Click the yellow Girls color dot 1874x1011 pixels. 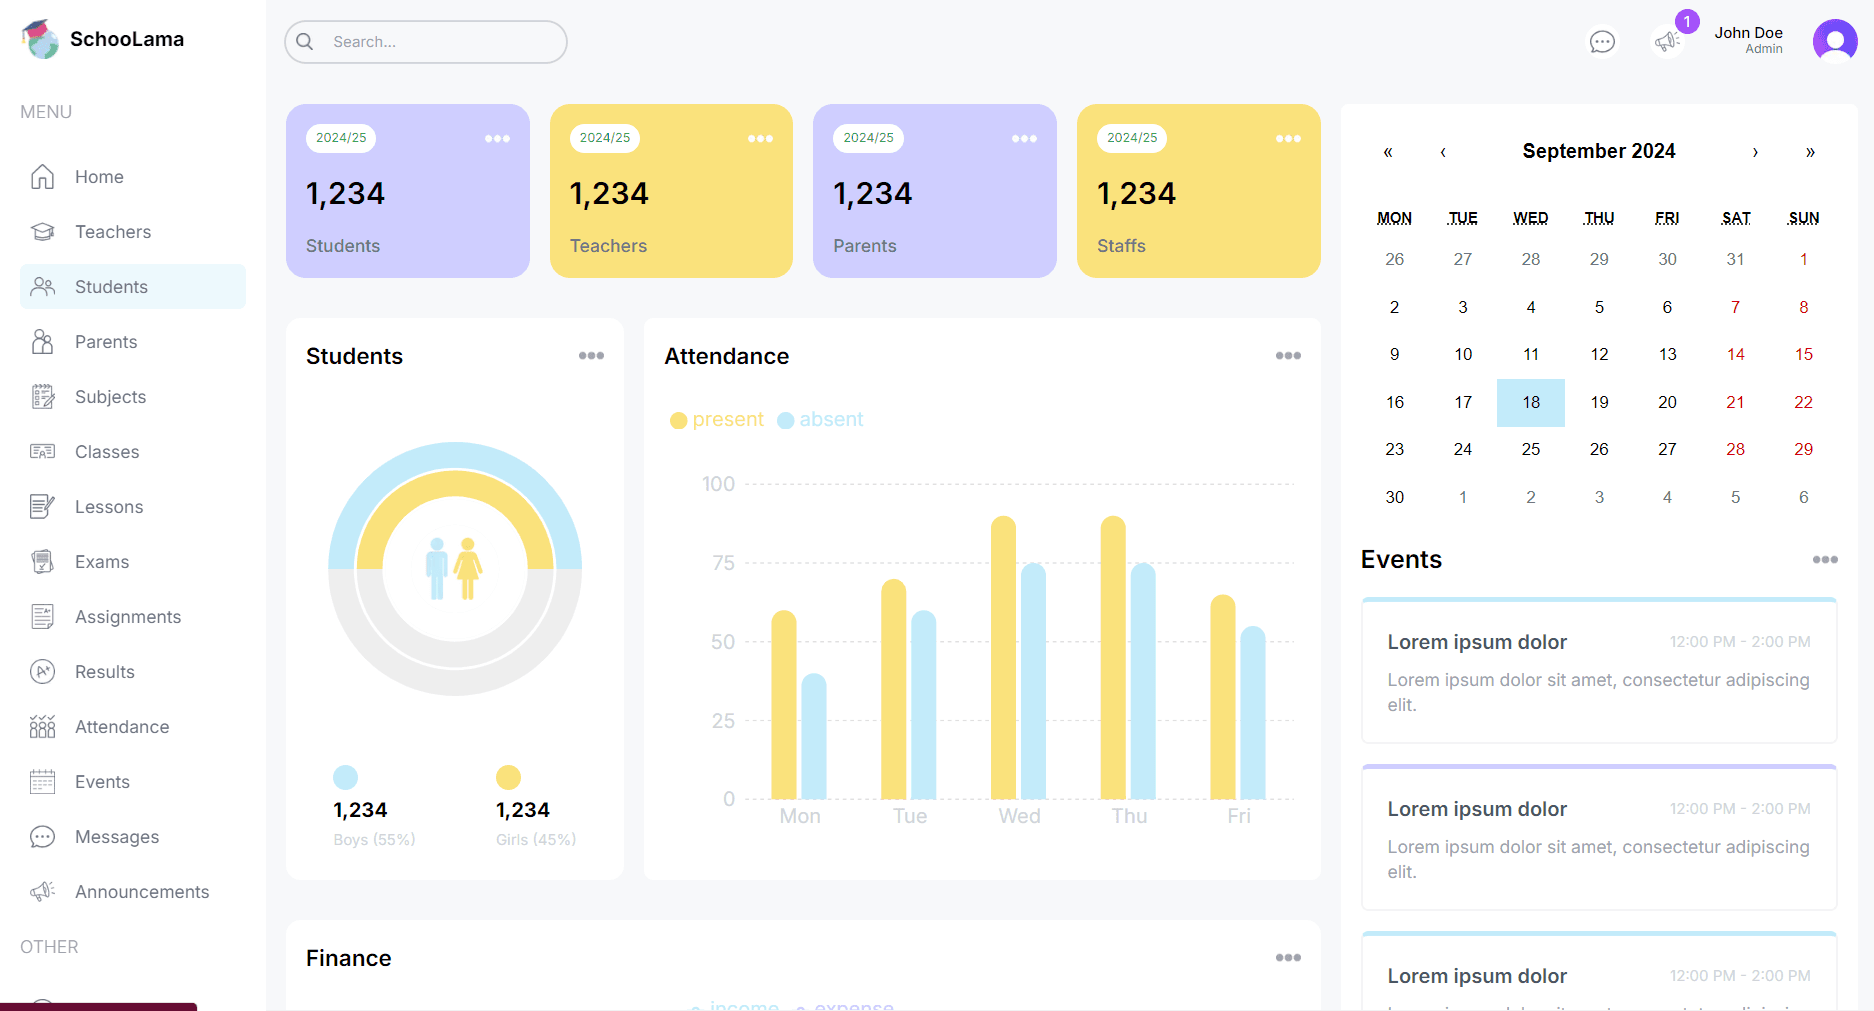click(508, 777)
